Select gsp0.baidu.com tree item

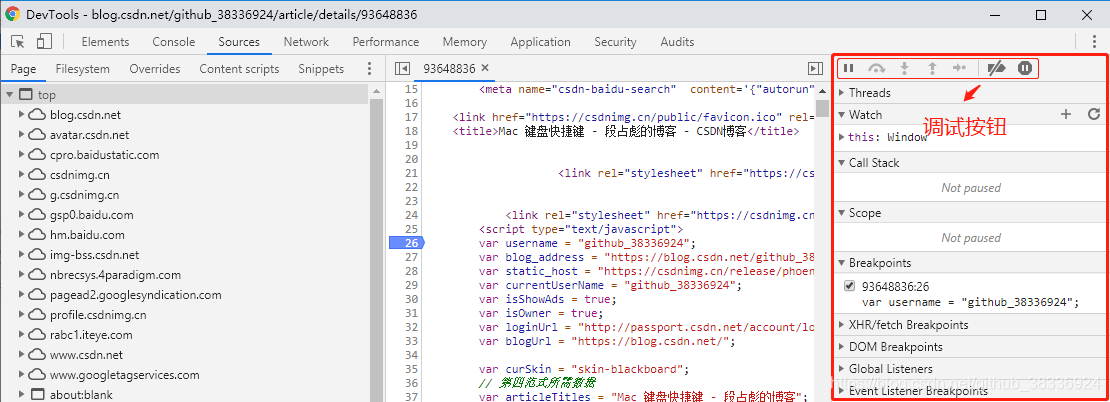pyautogui.click(x=91, y=214)
